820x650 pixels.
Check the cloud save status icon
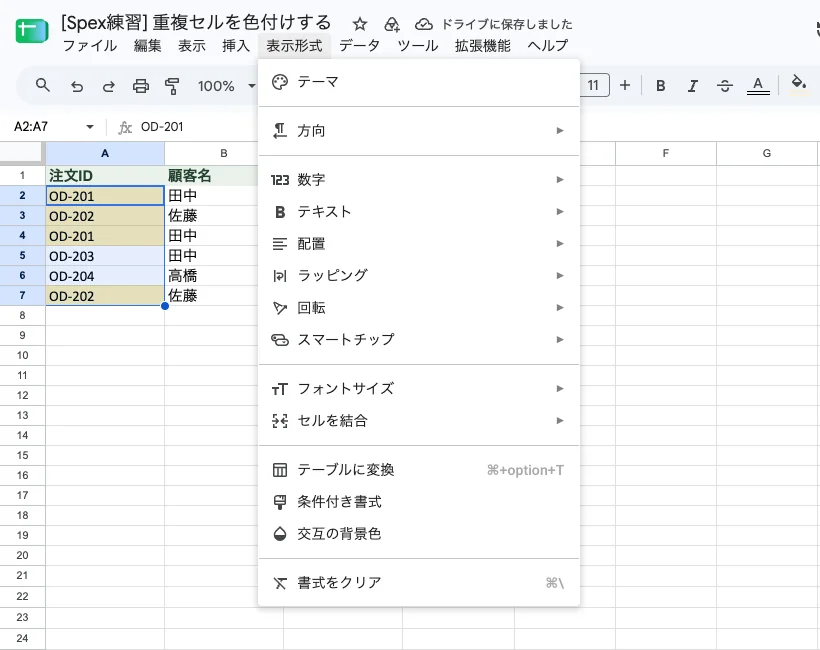424,24
